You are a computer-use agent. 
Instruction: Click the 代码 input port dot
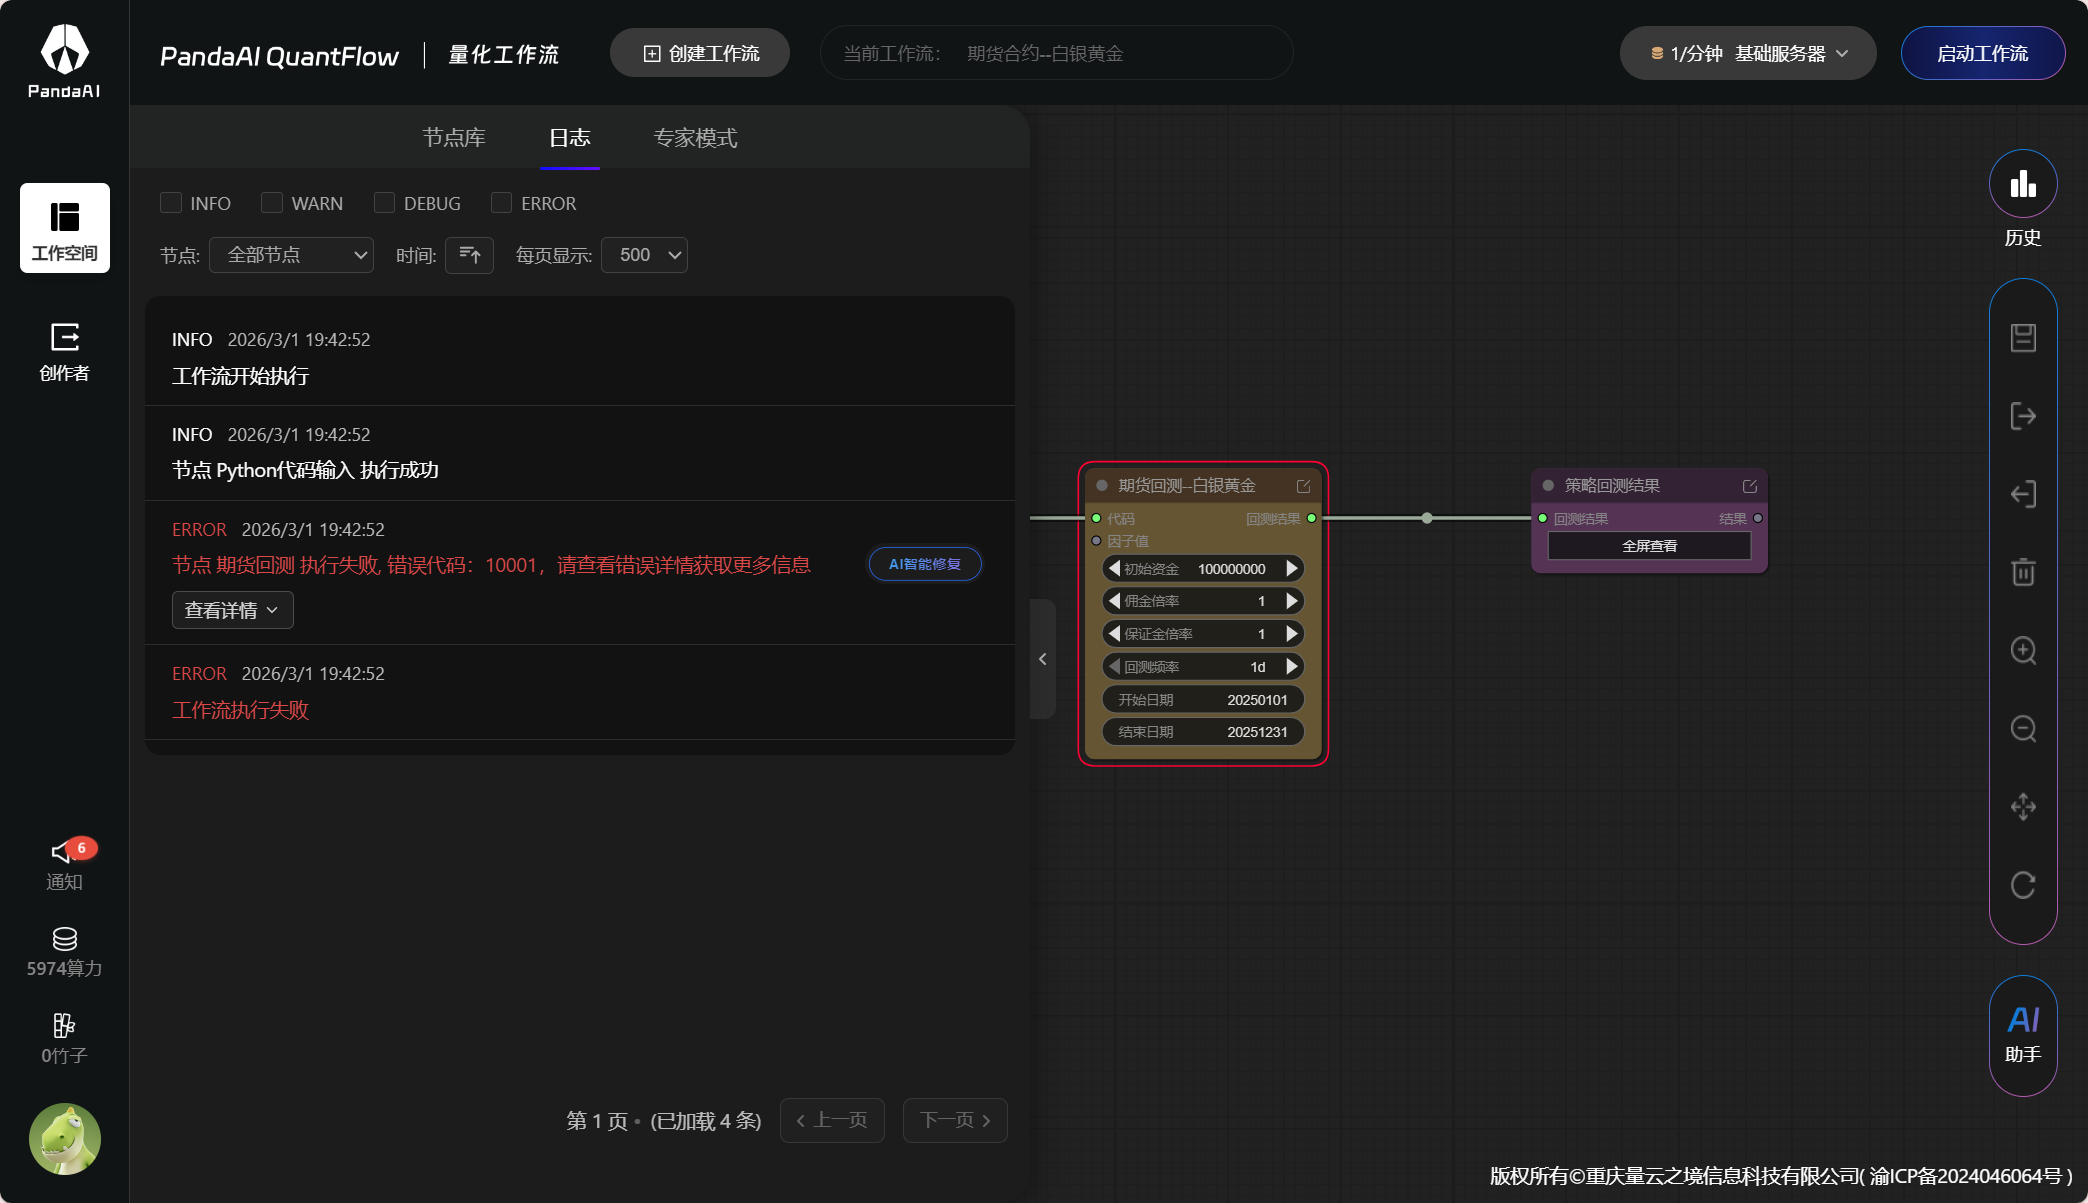(1096, 518)
